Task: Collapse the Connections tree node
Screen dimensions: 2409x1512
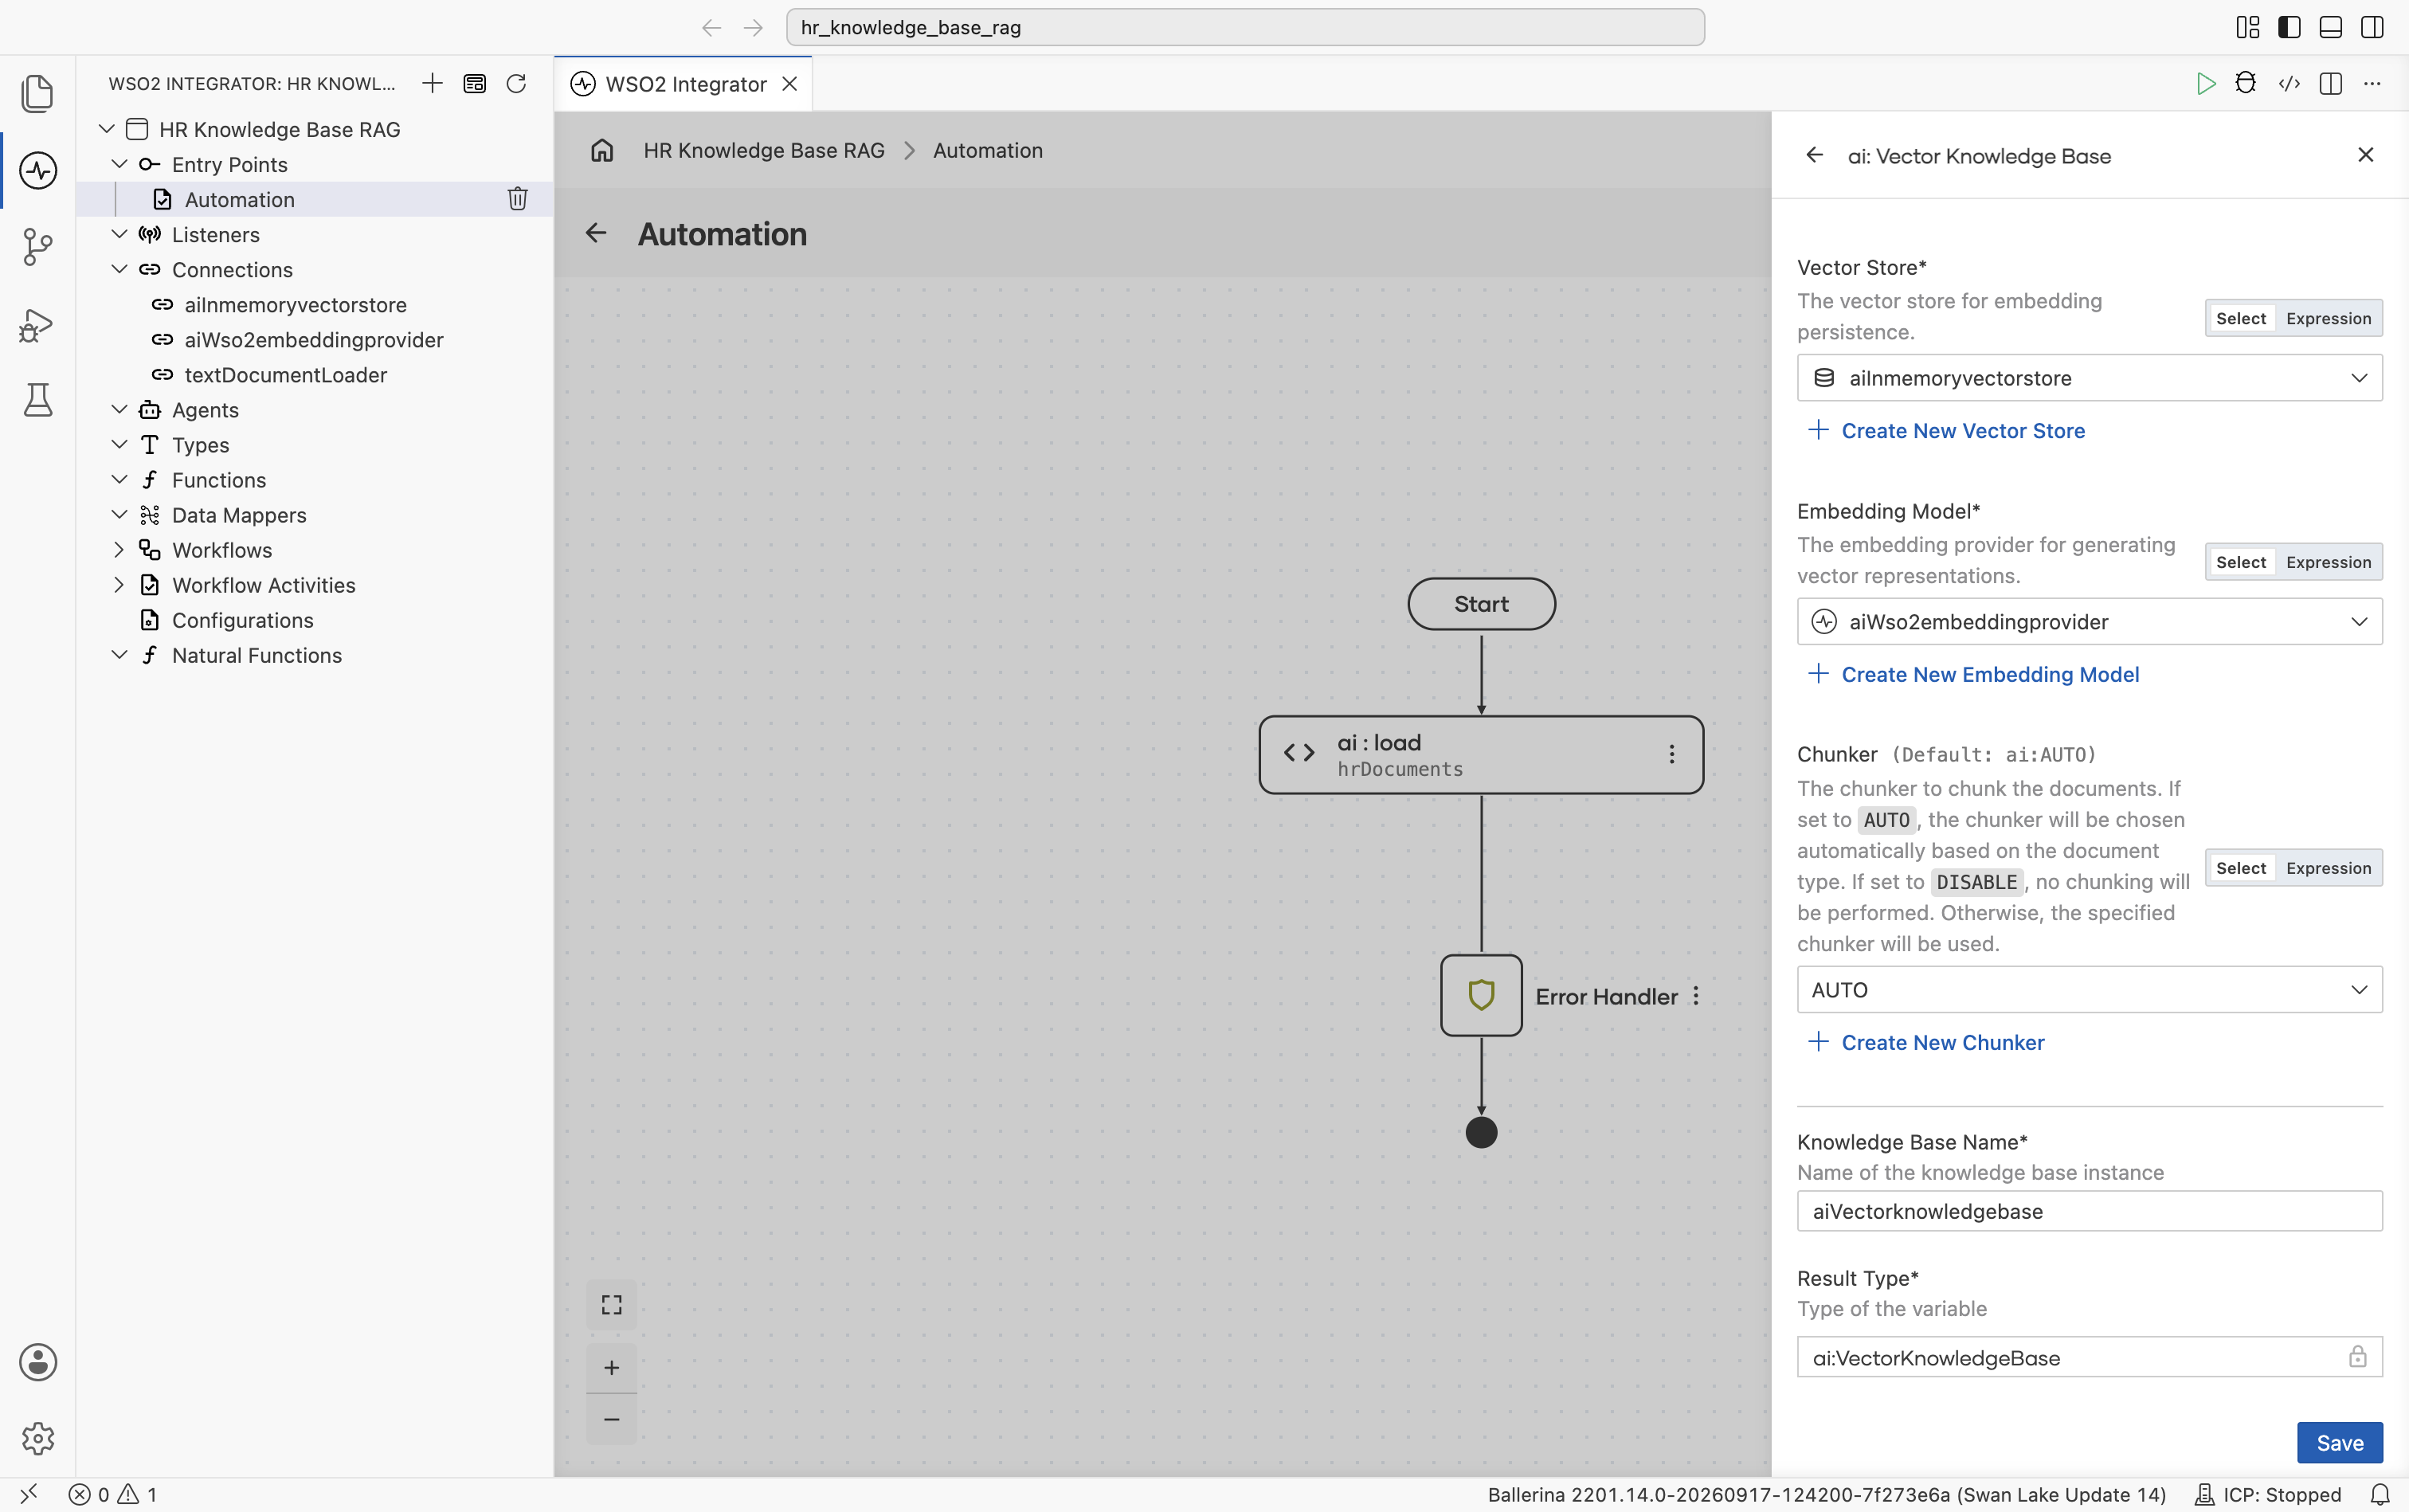Action: point(119,269)
